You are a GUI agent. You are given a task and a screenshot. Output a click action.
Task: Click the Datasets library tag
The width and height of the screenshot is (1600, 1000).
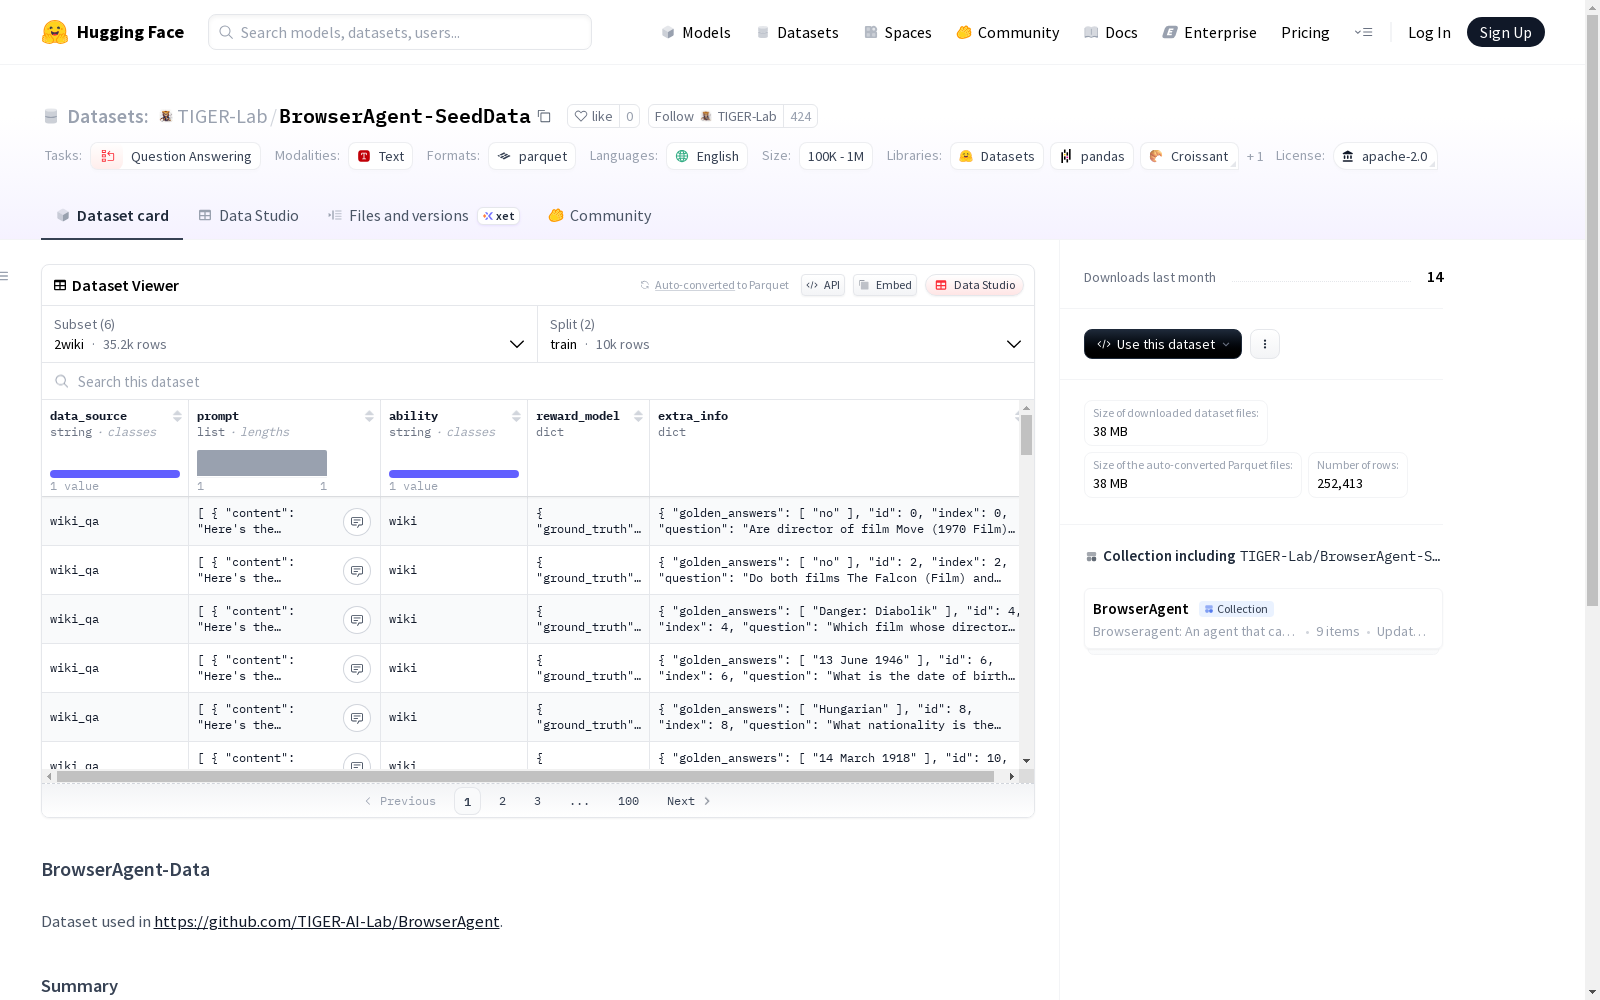(997, 156)
